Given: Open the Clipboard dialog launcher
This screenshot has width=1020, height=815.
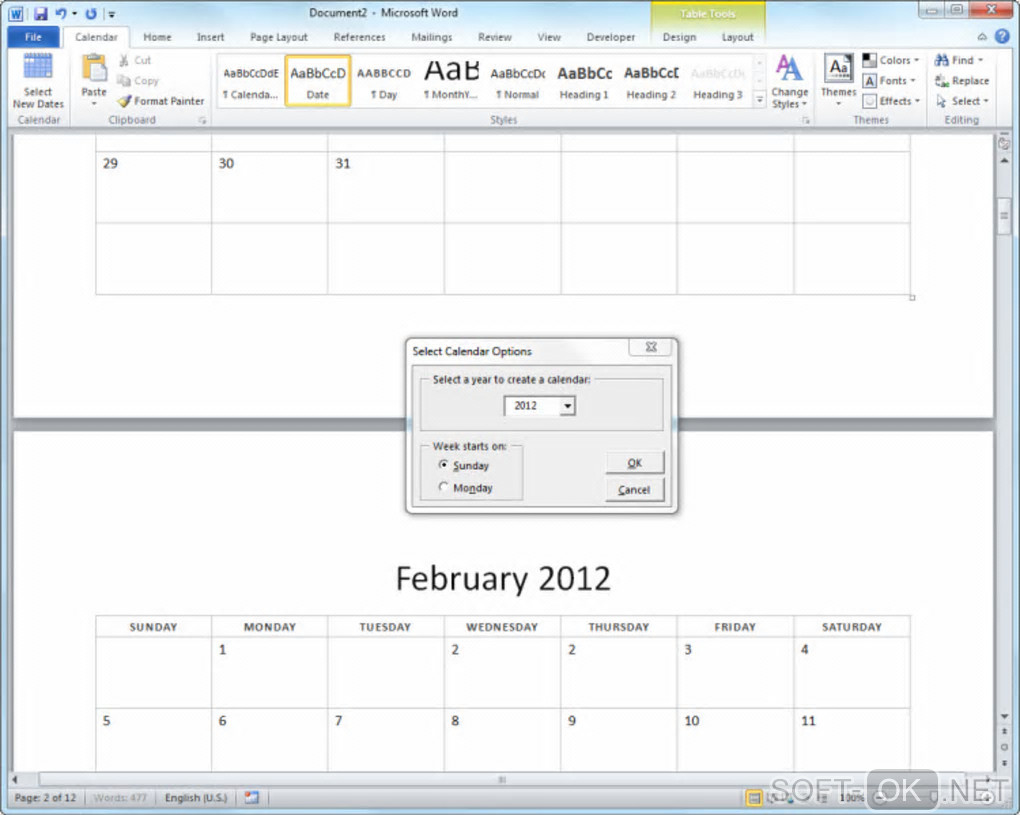Looking at the screenshot, I should 202,120.
